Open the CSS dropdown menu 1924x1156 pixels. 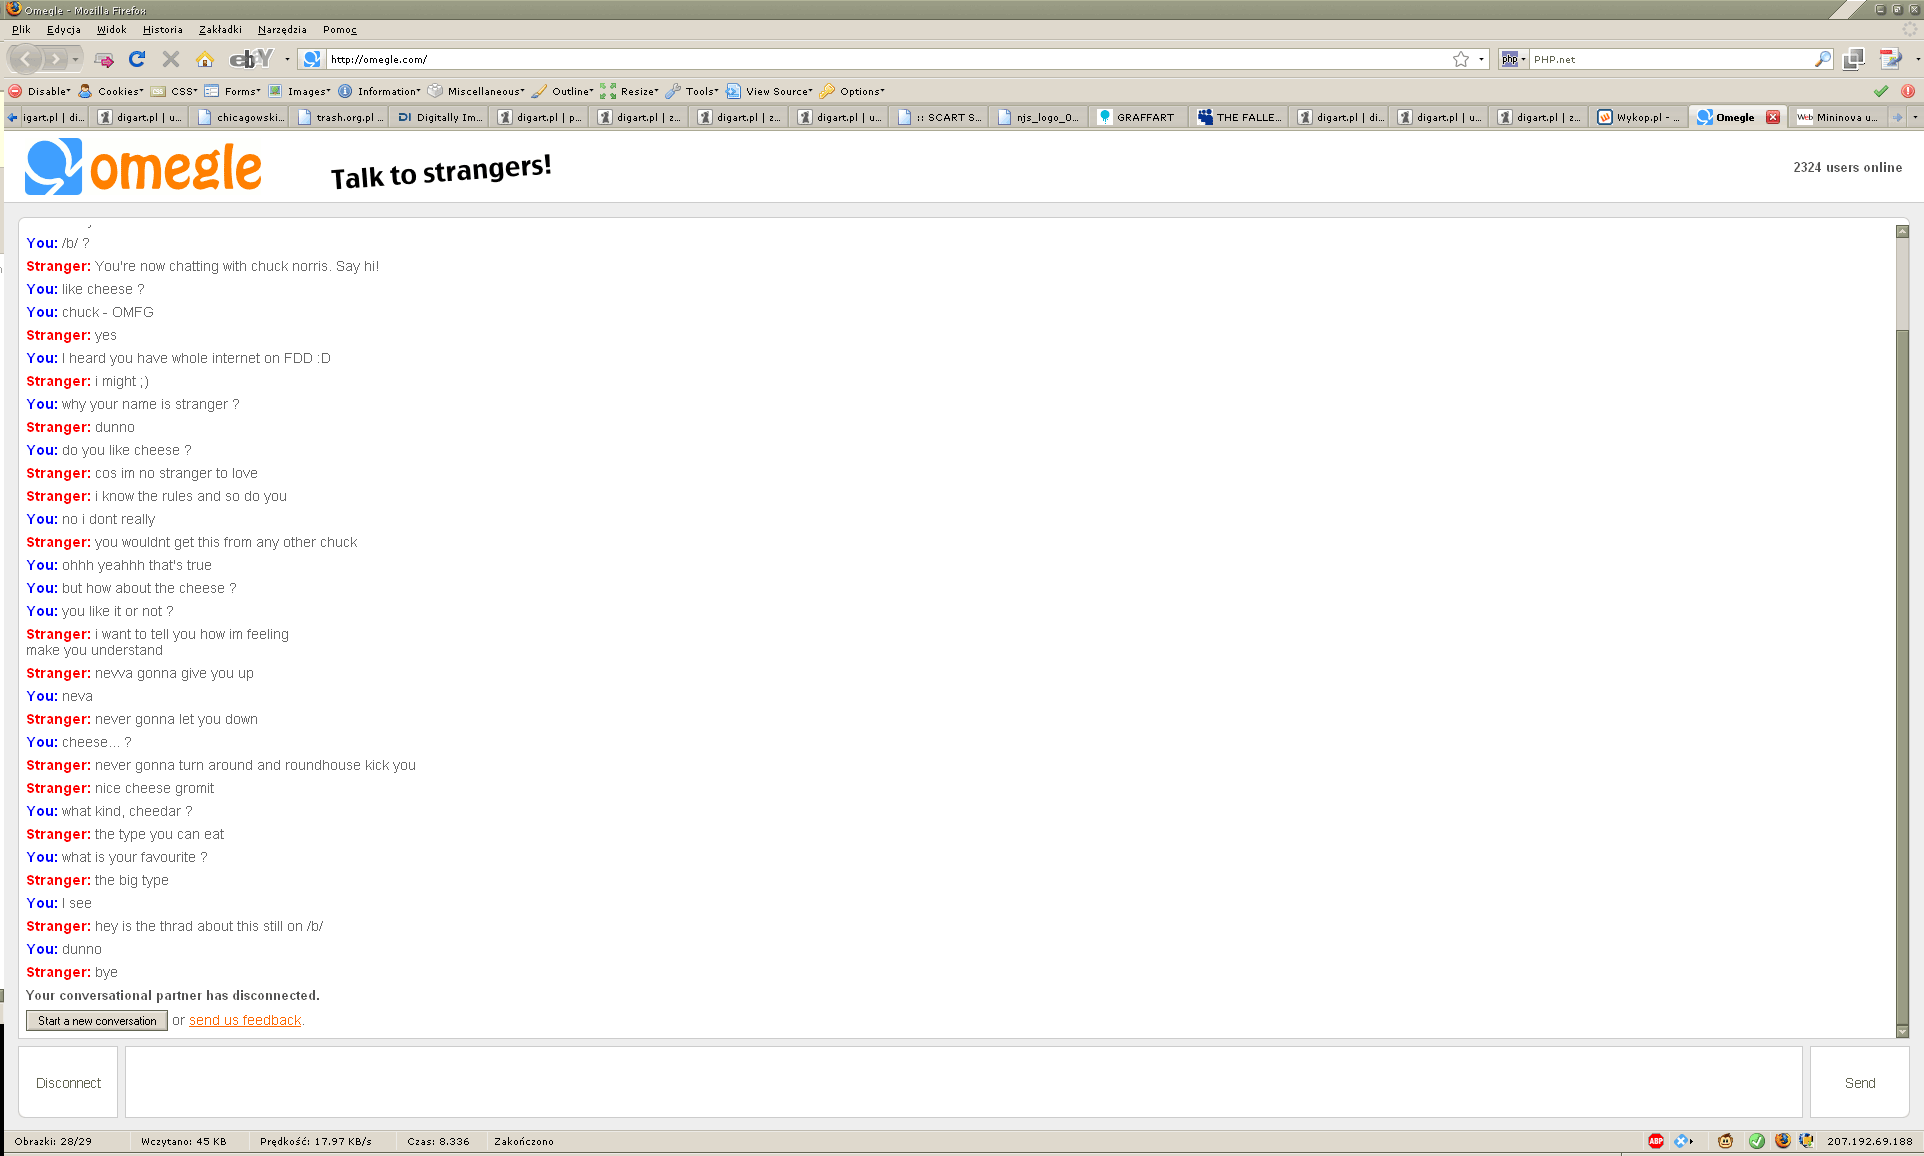coord(175,91)
